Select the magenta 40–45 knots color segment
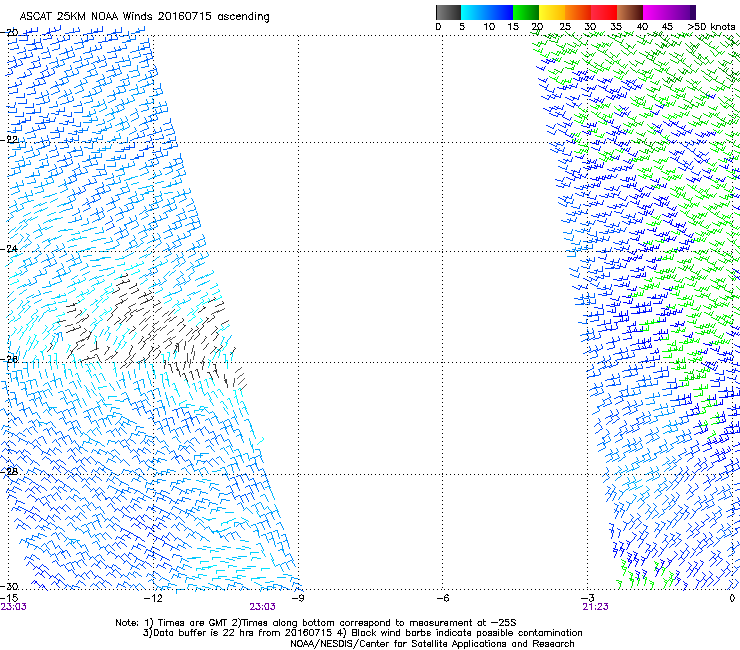This screenshot has height=650, width=740. (x=656, y=12)
